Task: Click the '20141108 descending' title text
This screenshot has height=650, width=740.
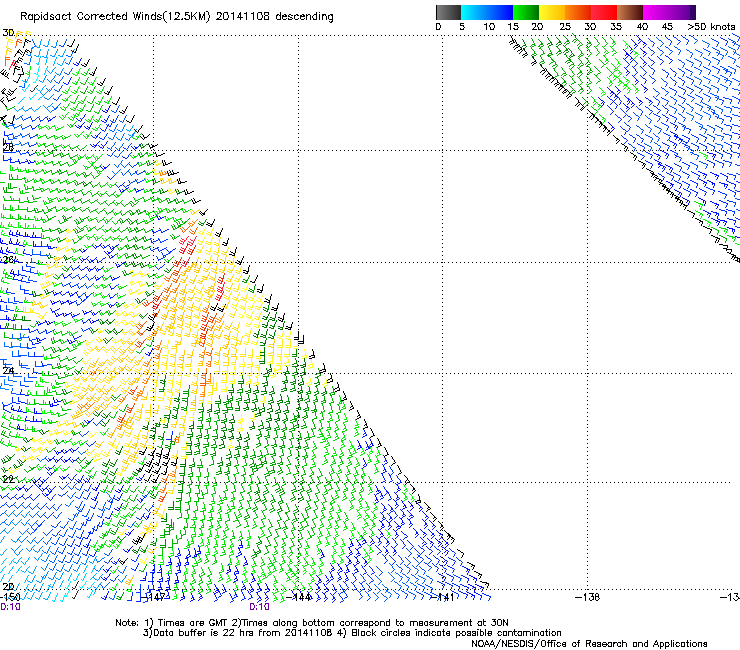Action: (275, 17)
